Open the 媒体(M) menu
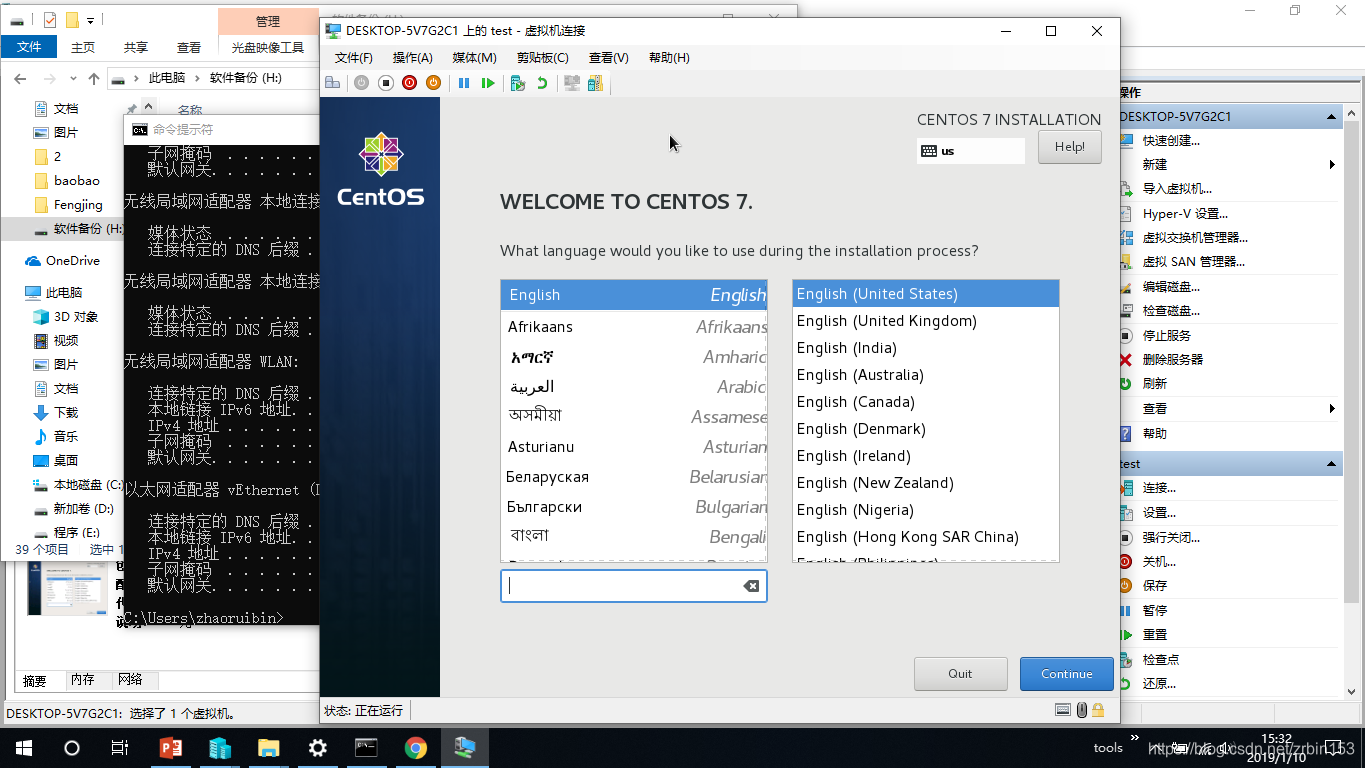This screenshot has height=768, width=1365. pos(474,58)
